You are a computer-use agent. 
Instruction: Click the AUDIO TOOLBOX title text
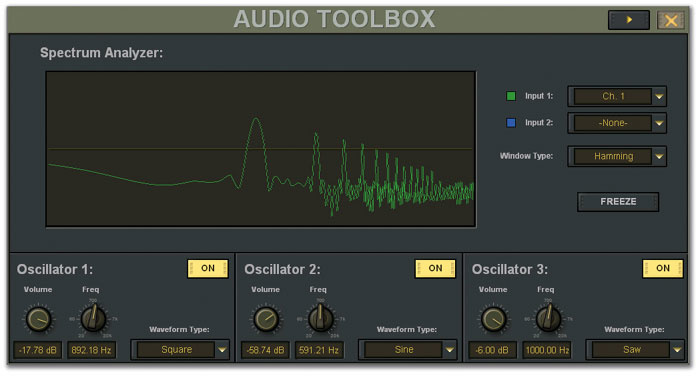tap(334, 19)
